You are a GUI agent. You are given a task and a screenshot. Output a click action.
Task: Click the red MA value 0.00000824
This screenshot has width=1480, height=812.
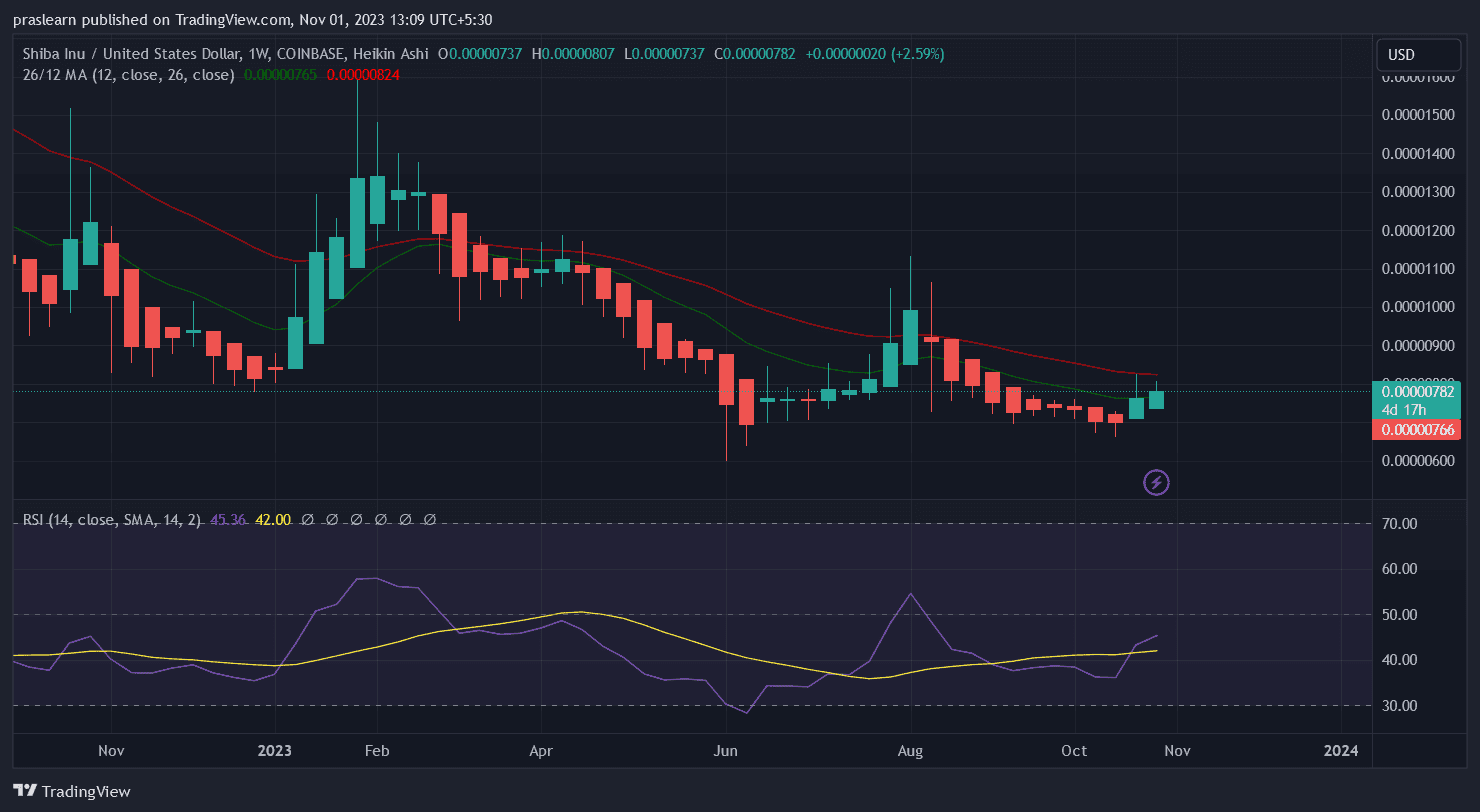point(363,75)
